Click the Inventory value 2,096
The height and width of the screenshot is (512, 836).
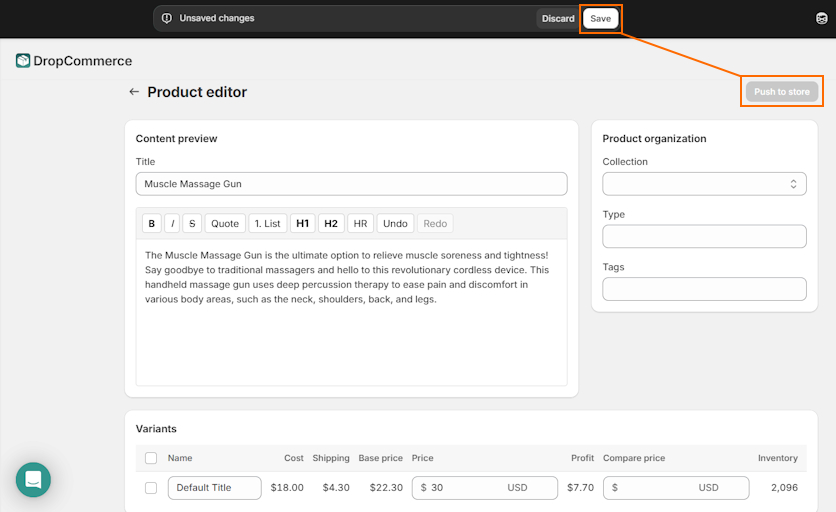784,487
